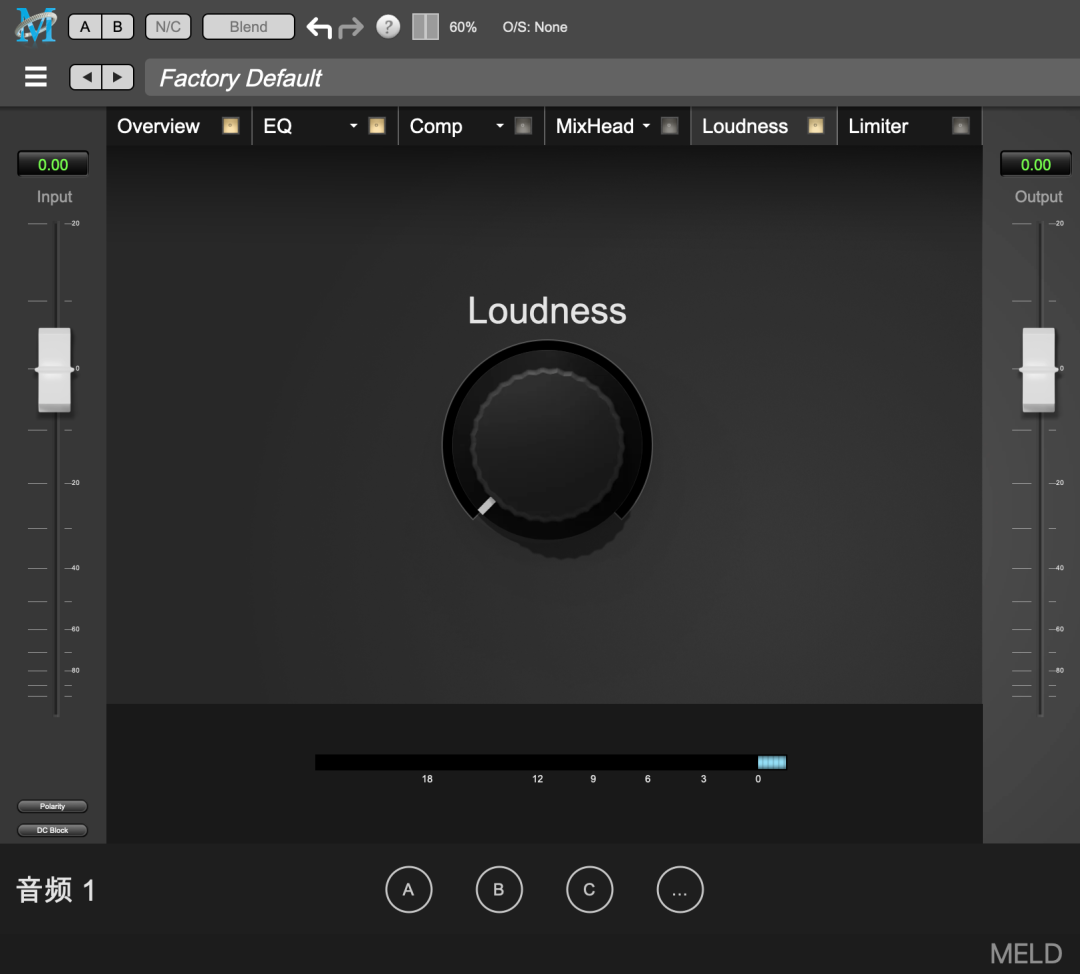This screenshot has width=1080, height=974.
Task: Select preset slot A
Action: [x=85, y=27]
